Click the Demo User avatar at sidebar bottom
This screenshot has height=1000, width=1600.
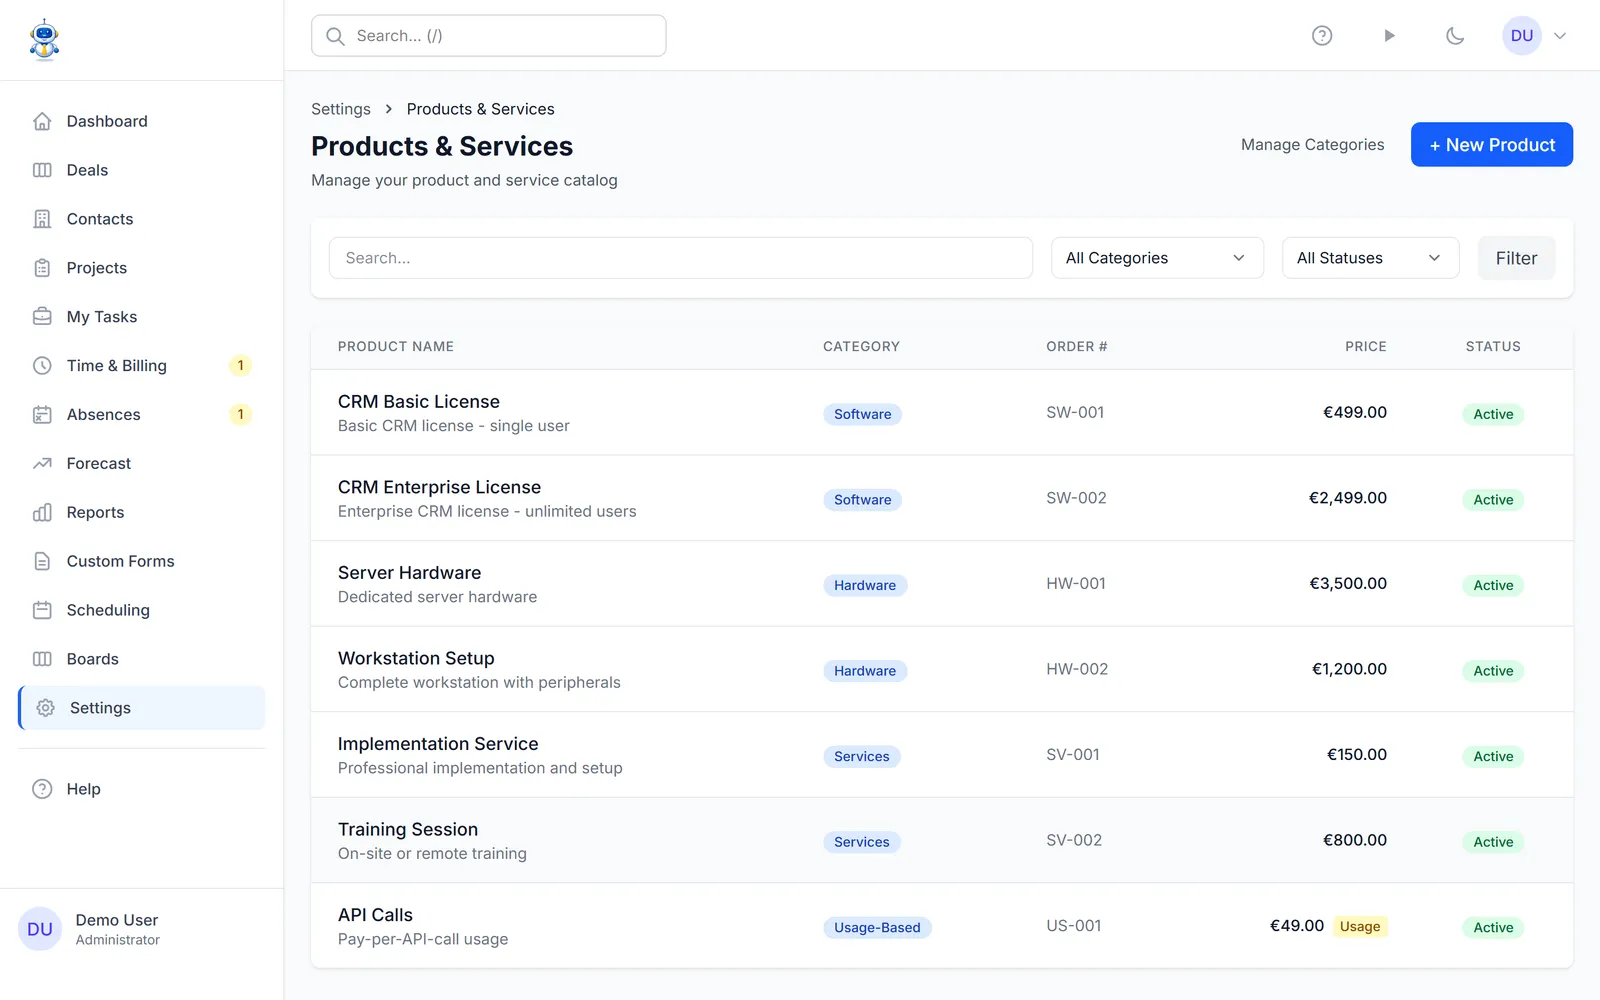40,929
